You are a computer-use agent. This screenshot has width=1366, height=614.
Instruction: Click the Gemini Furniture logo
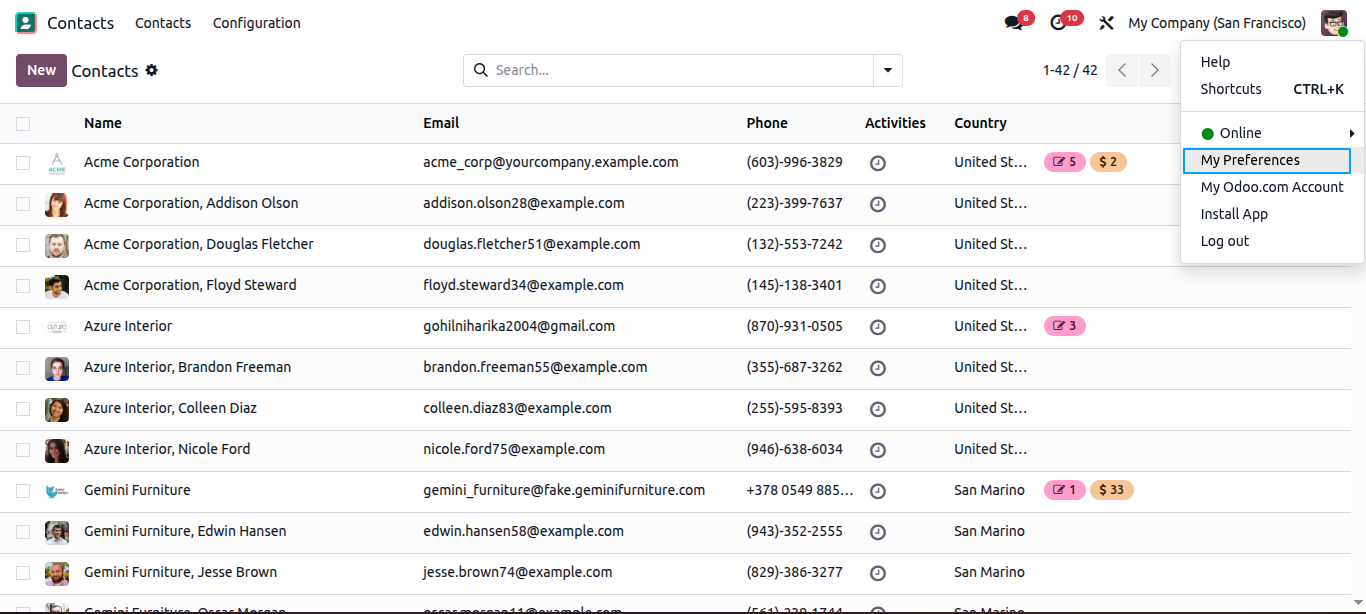point(57,491)
